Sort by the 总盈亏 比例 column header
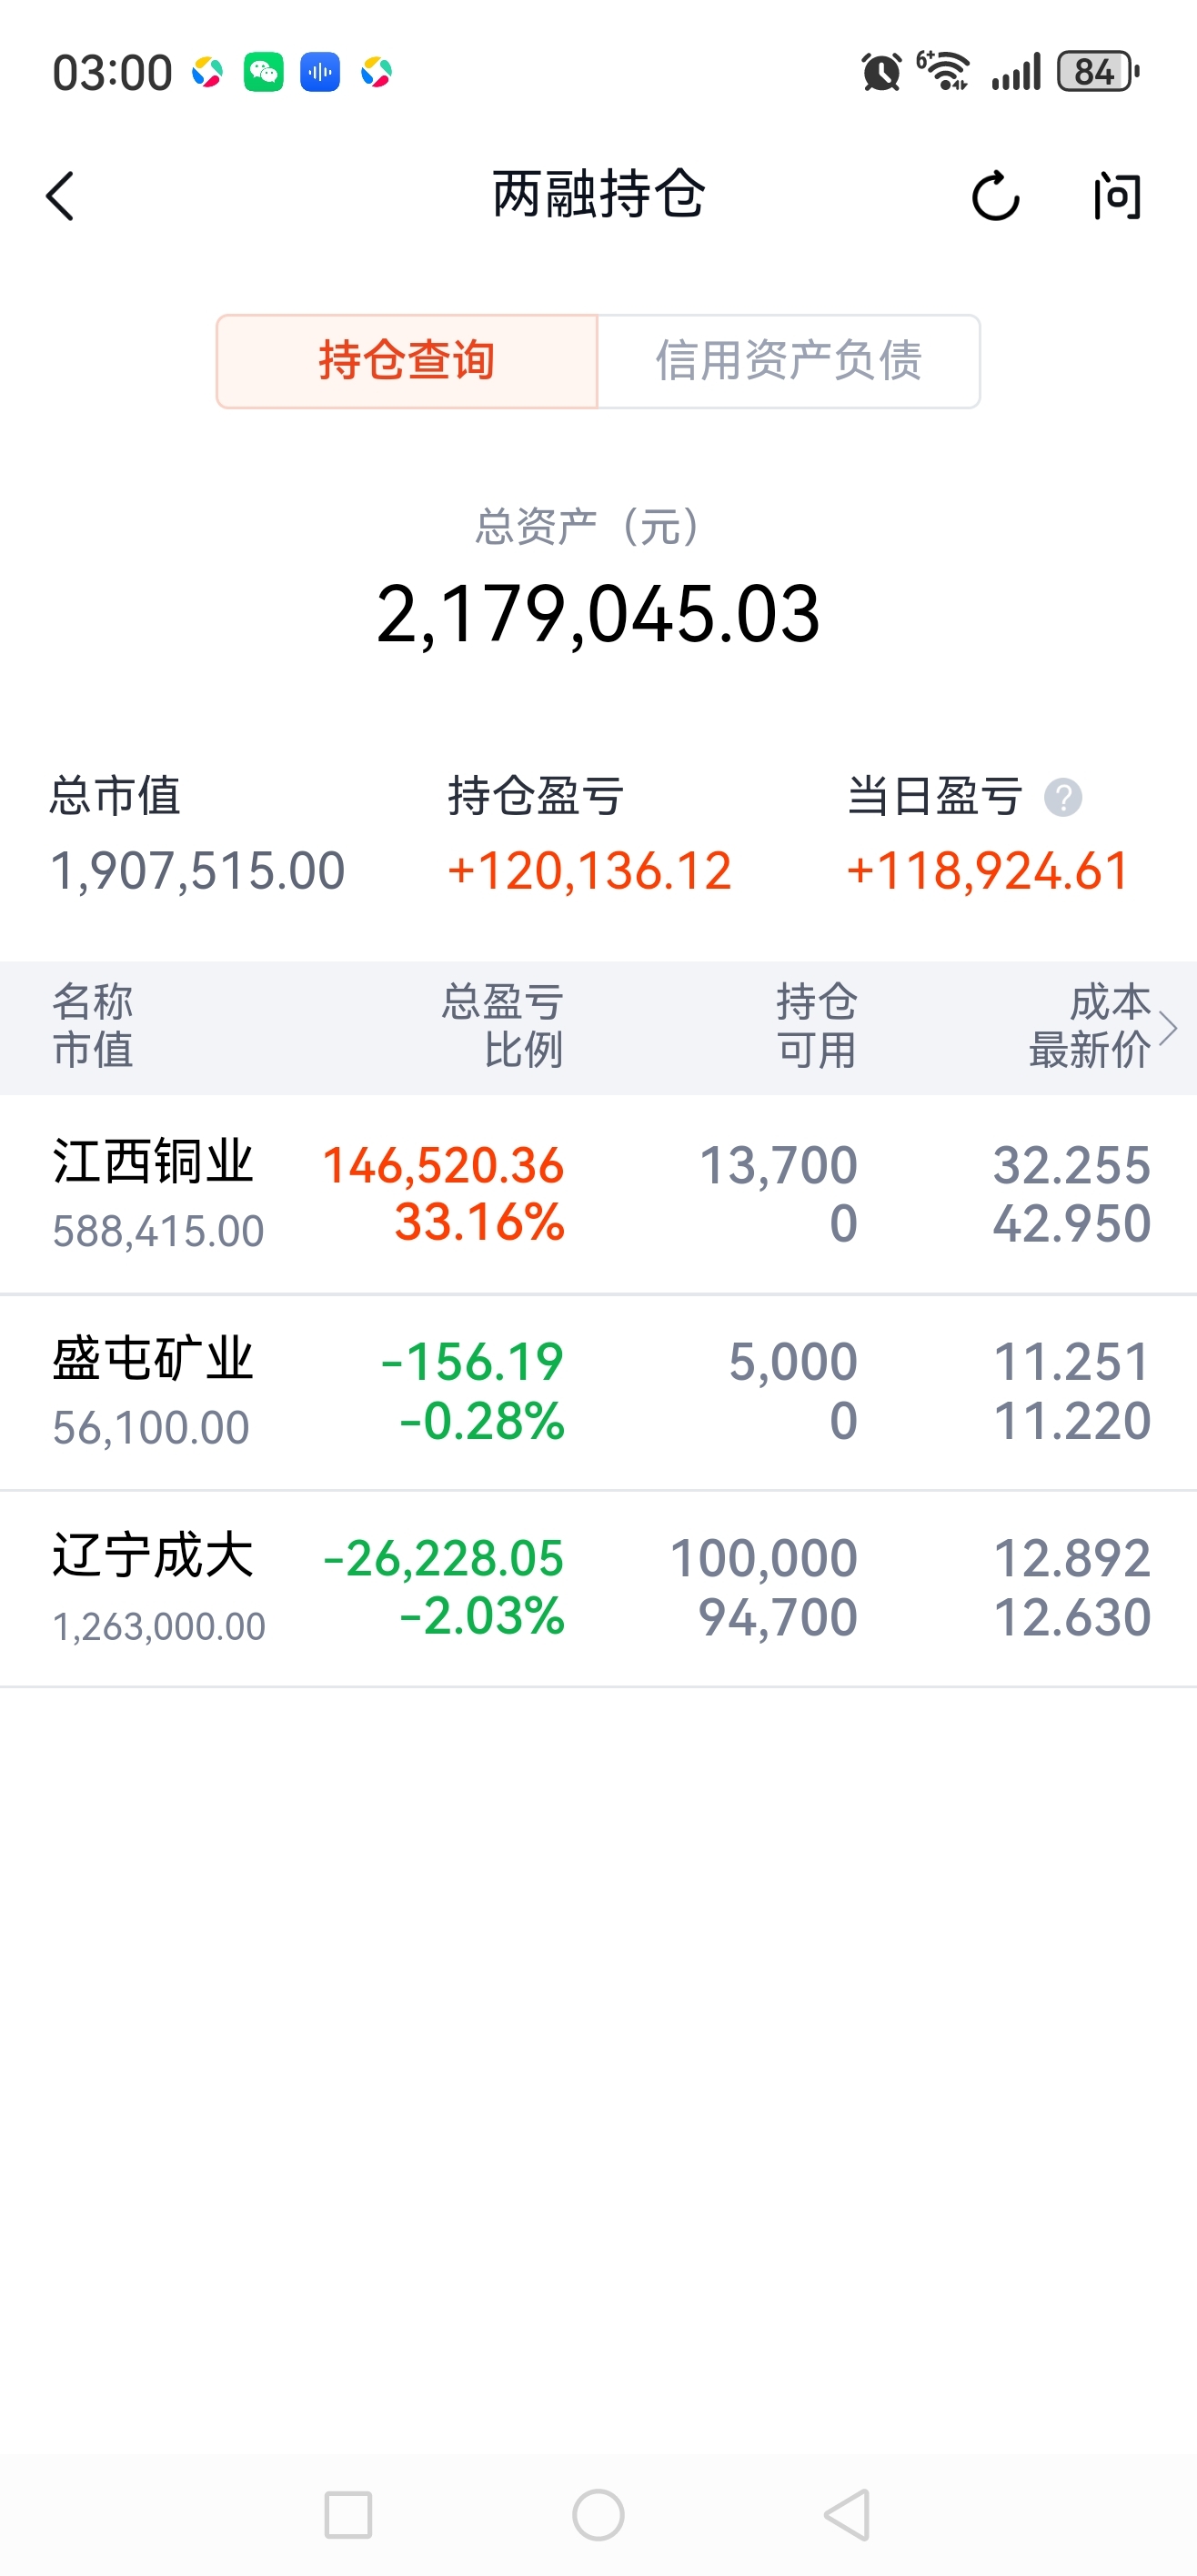This screenshot has height=2576, width=1197. (503, 1026)
